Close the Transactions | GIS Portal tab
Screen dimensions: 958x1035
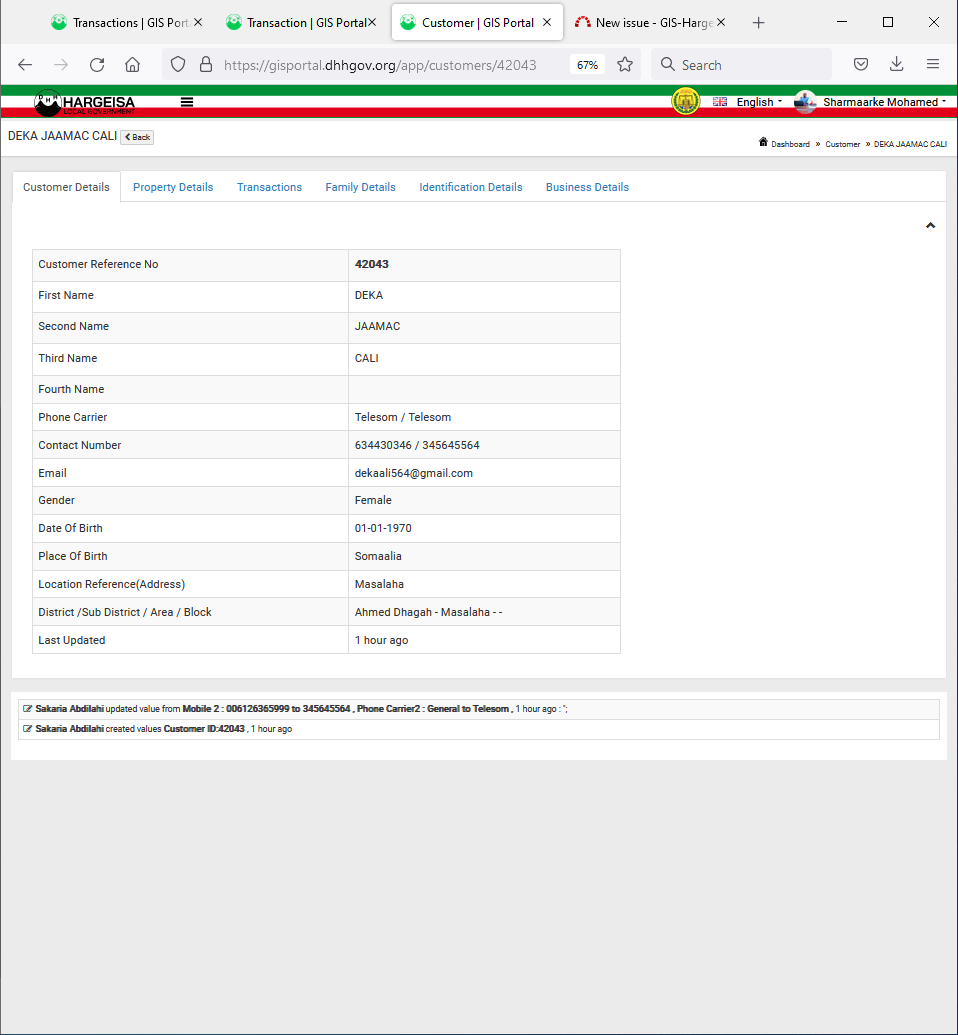point(198,22)
